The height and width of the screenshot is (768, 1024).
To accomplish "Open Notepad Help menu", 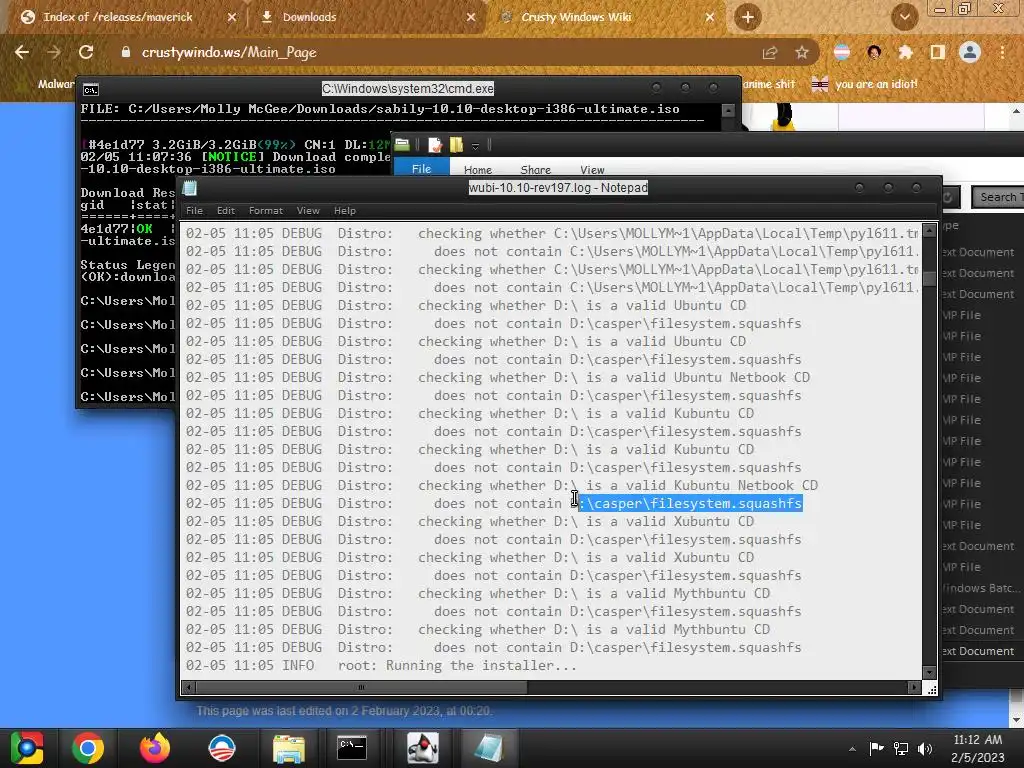I will (345, 210).
